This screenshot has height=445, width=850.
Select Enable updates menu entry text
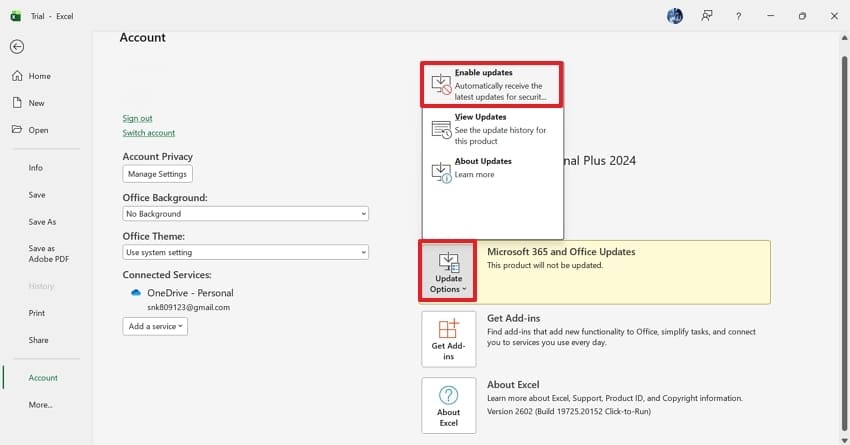(484, 73)
